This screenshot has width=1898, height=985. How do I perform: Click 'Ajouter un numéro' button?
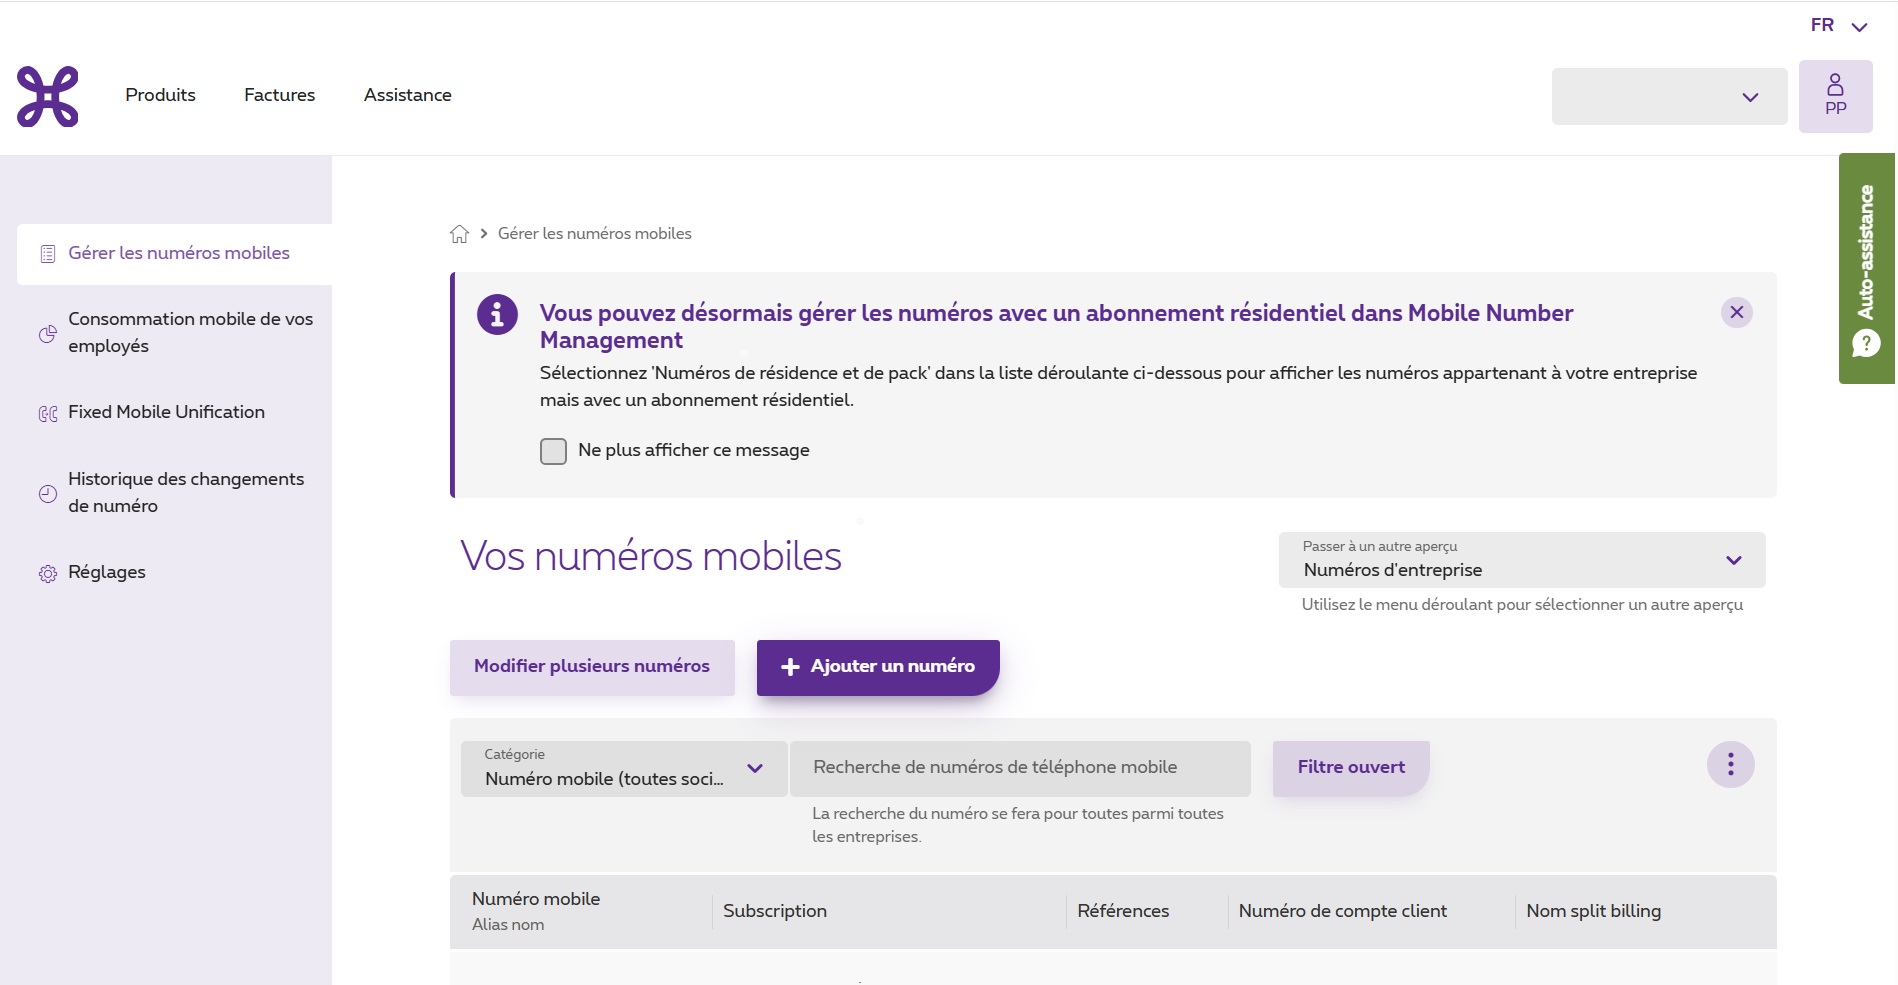tap(877, 667)
